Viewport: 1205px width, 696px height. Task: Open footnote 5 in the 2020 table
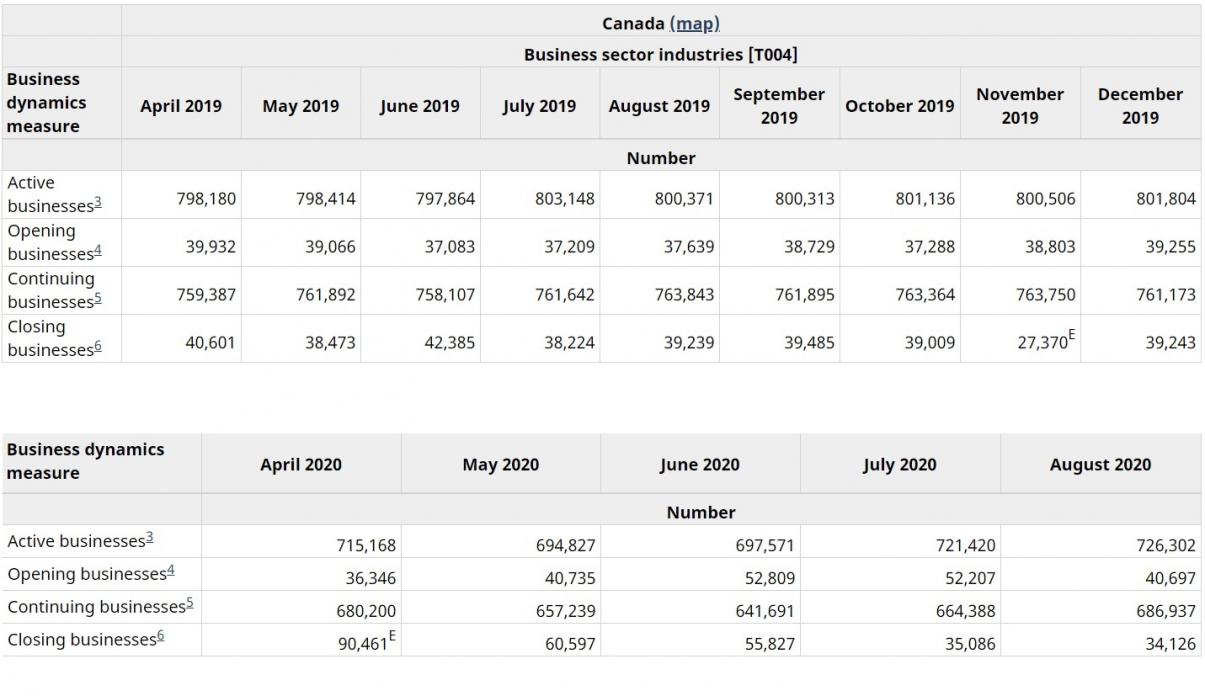[x=189, y=605]
